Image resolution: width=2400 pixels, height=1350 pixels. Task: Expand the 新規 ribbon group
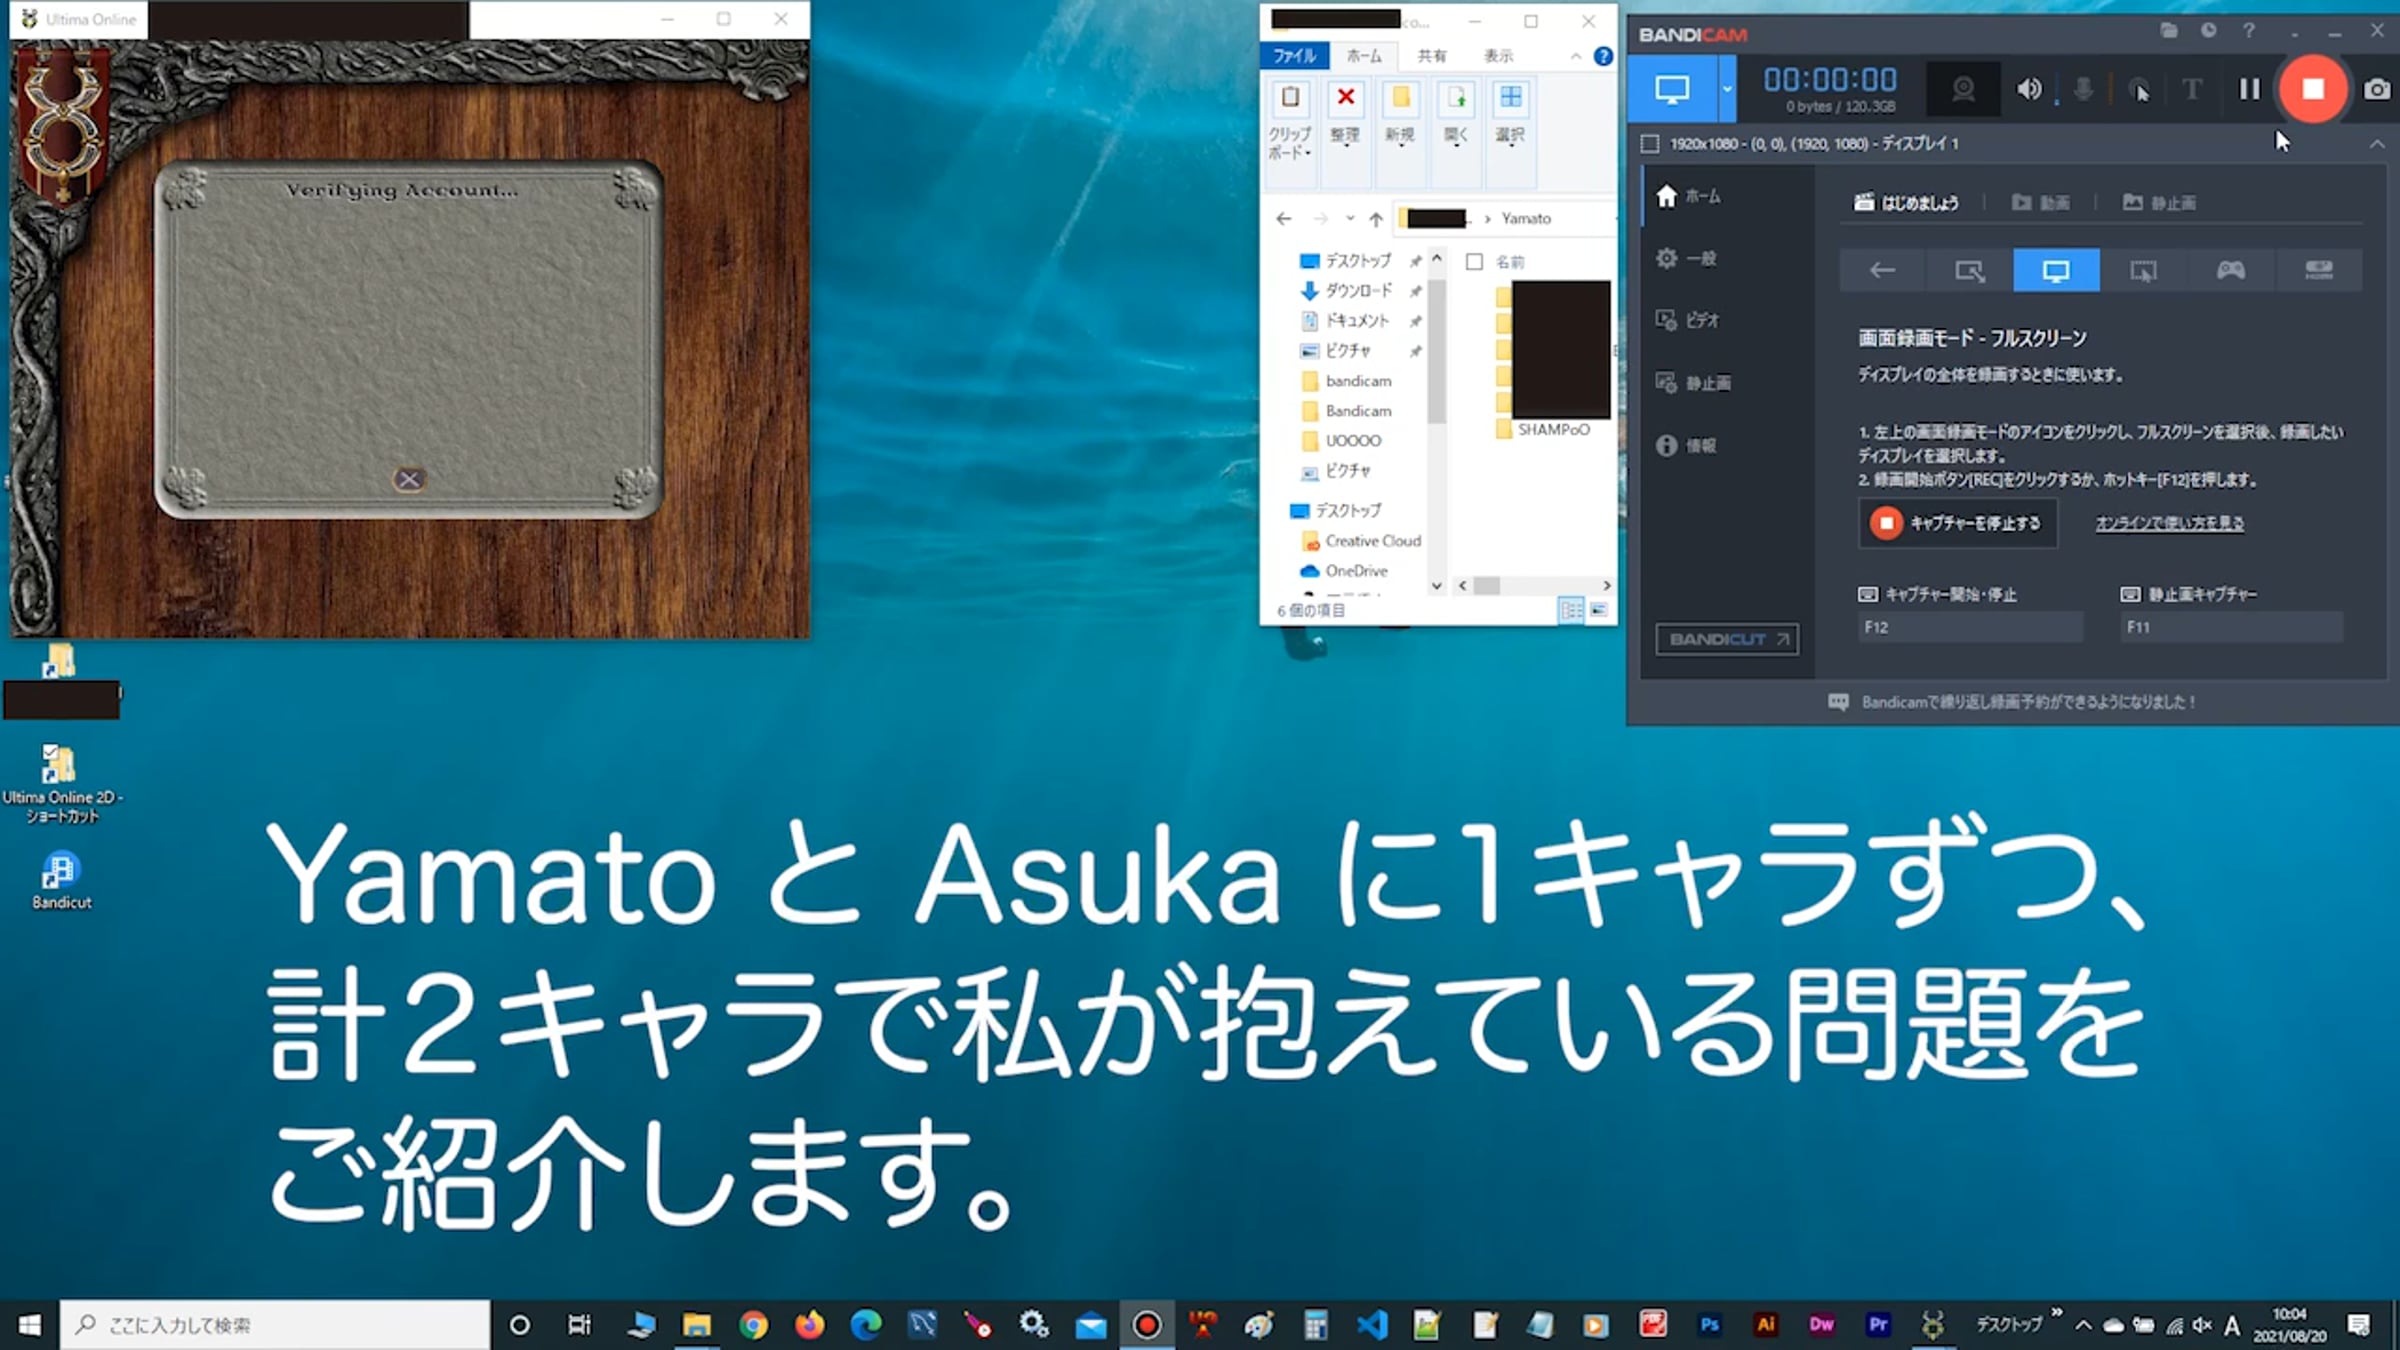click(x=1400, y=133)
